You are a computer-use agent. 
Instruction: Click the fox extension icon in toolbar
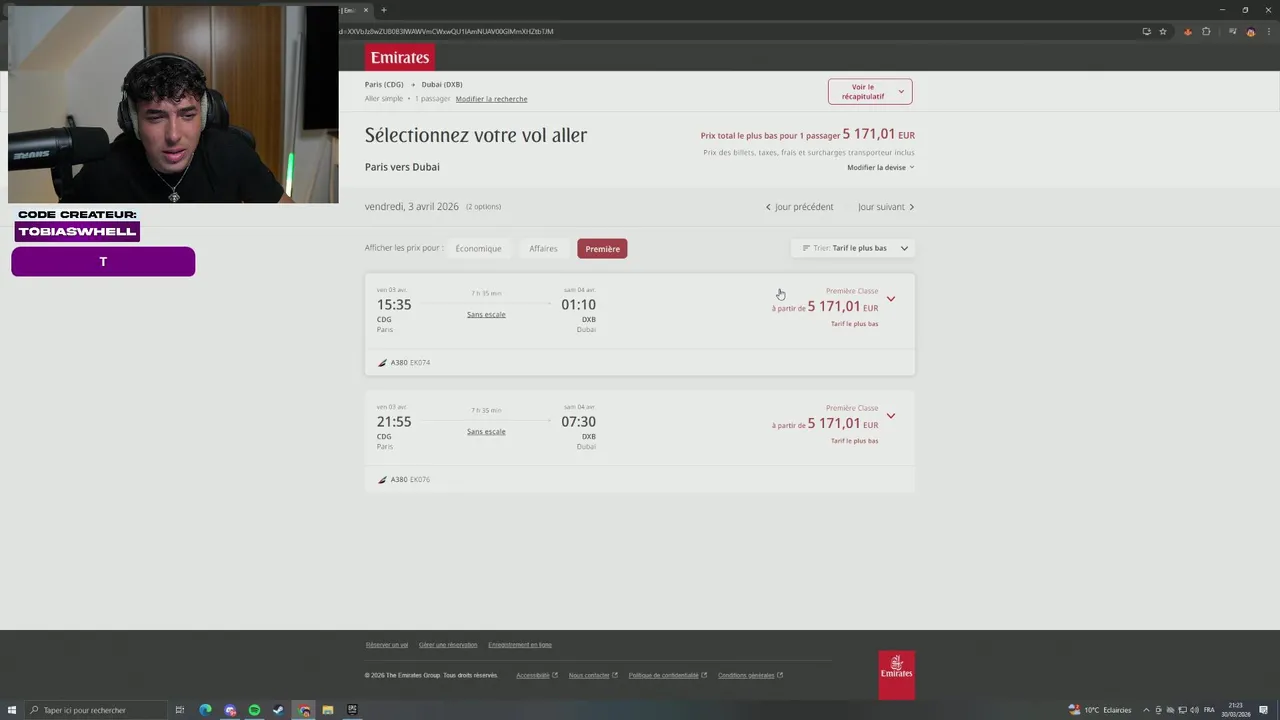click(1188, 31)
